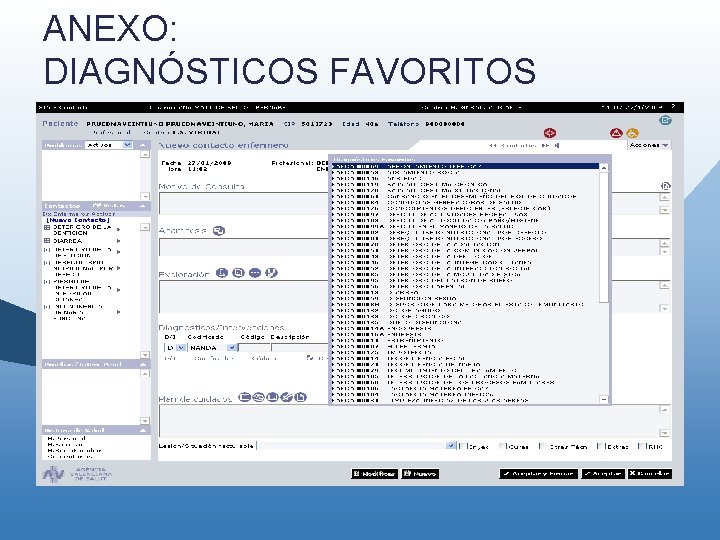The height and width of the screenshot is (540, 720).
Task: Click the favorites list scrollbar down arrow
Action: [604, 399]
